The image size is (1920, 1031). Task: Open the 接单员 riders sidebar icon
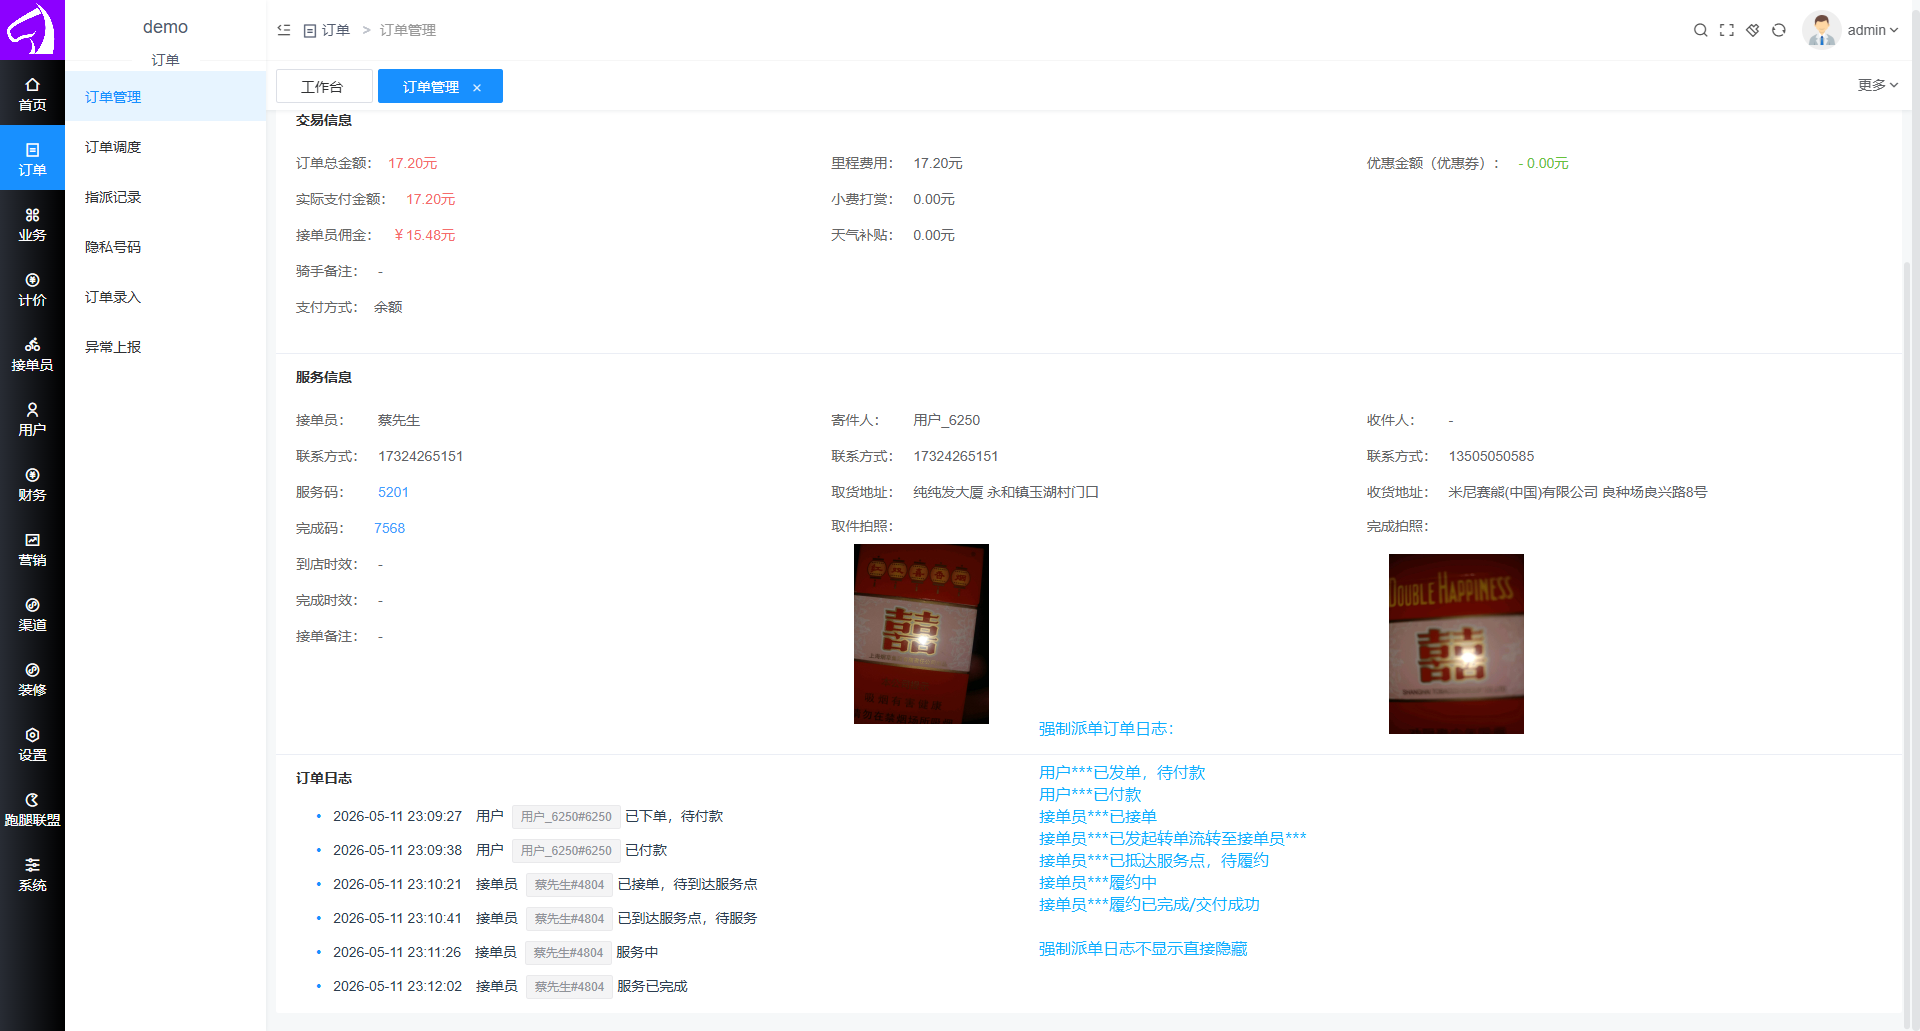pos(32,354)
